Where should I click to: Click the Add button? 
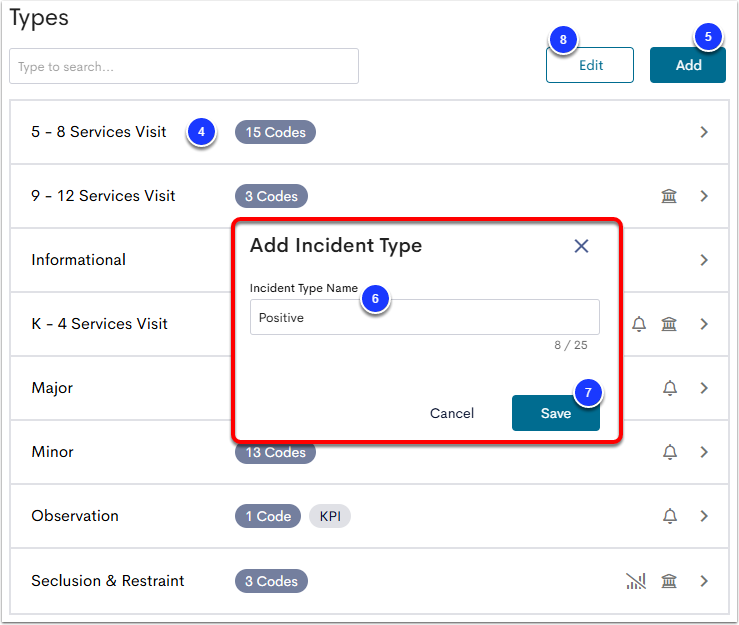[688, 65]
